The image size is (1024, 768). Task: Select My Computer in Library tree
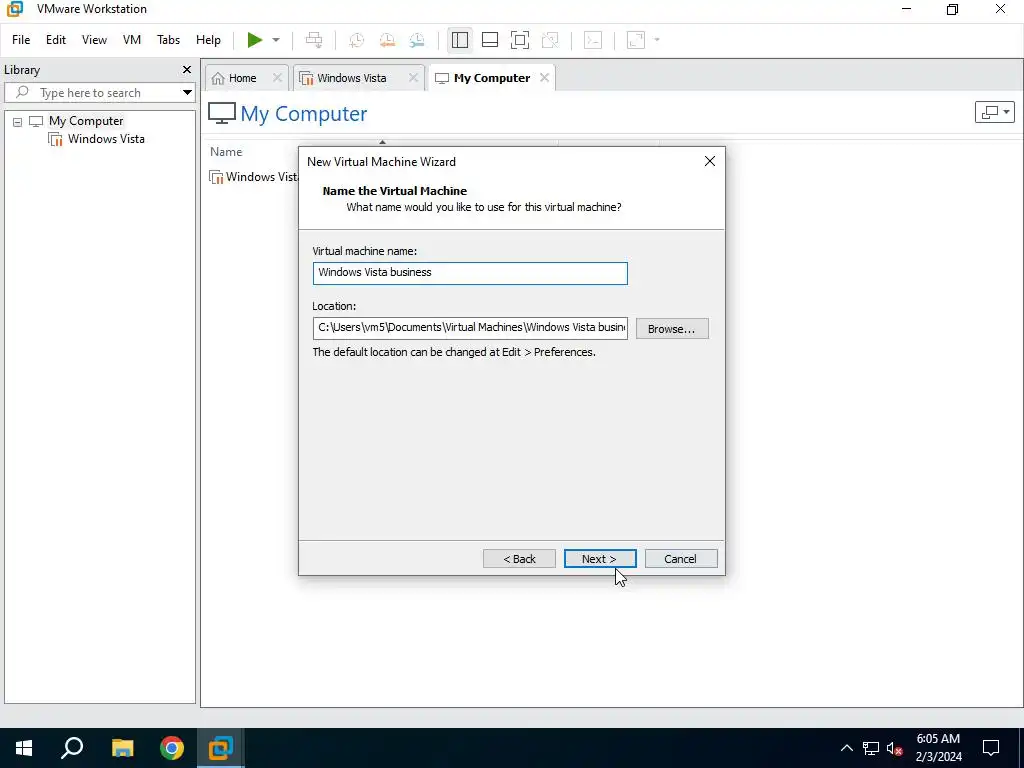click(86, 121)
